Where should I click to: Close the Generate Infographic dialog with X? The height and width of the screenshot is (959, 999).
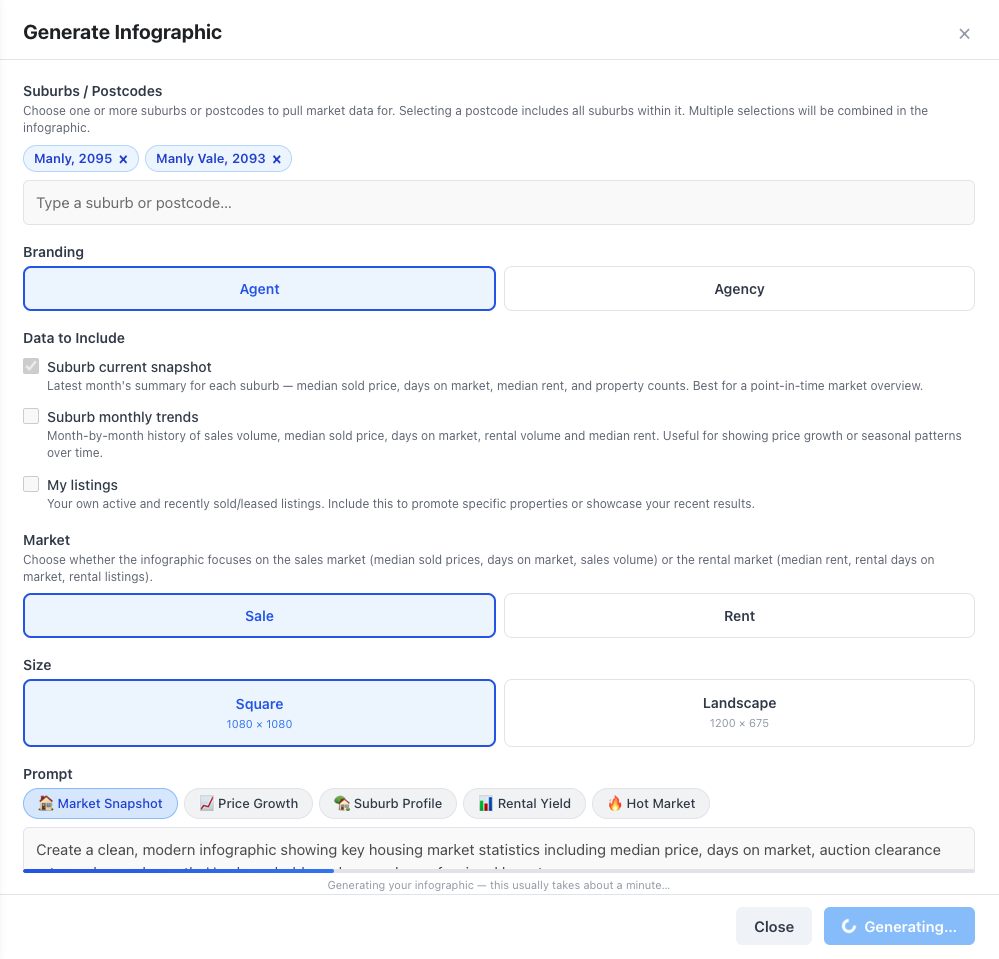tap(964, 34)
